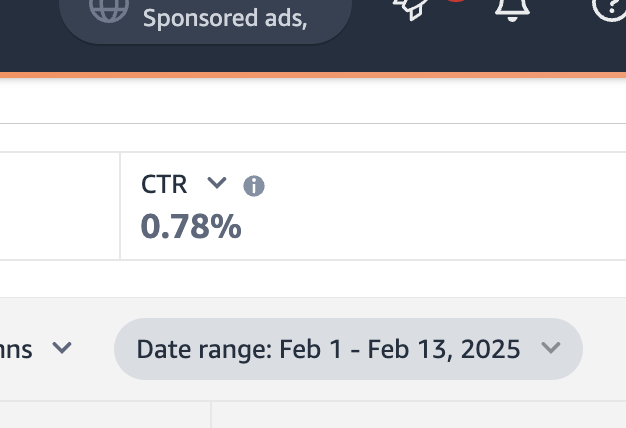
Task: Open the notifications bell
Action: (512, 10)
